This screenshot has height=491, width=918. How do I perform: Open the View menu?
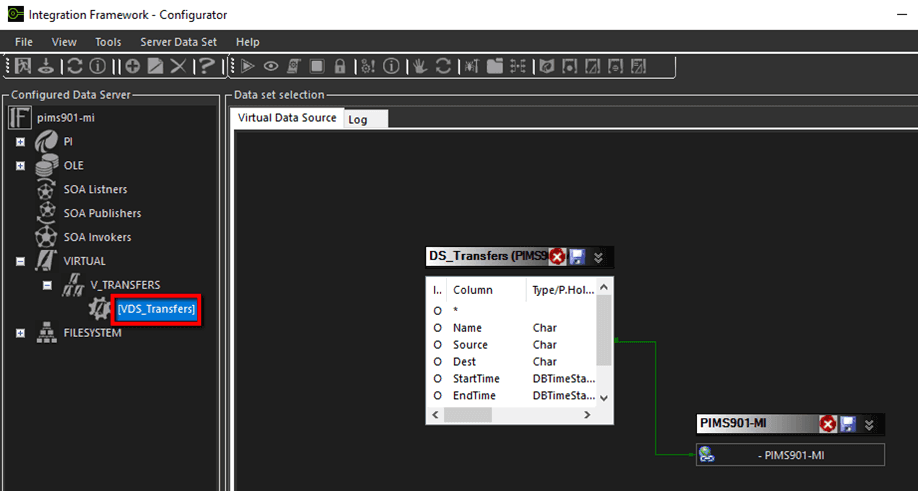click(x=64, y=42)
